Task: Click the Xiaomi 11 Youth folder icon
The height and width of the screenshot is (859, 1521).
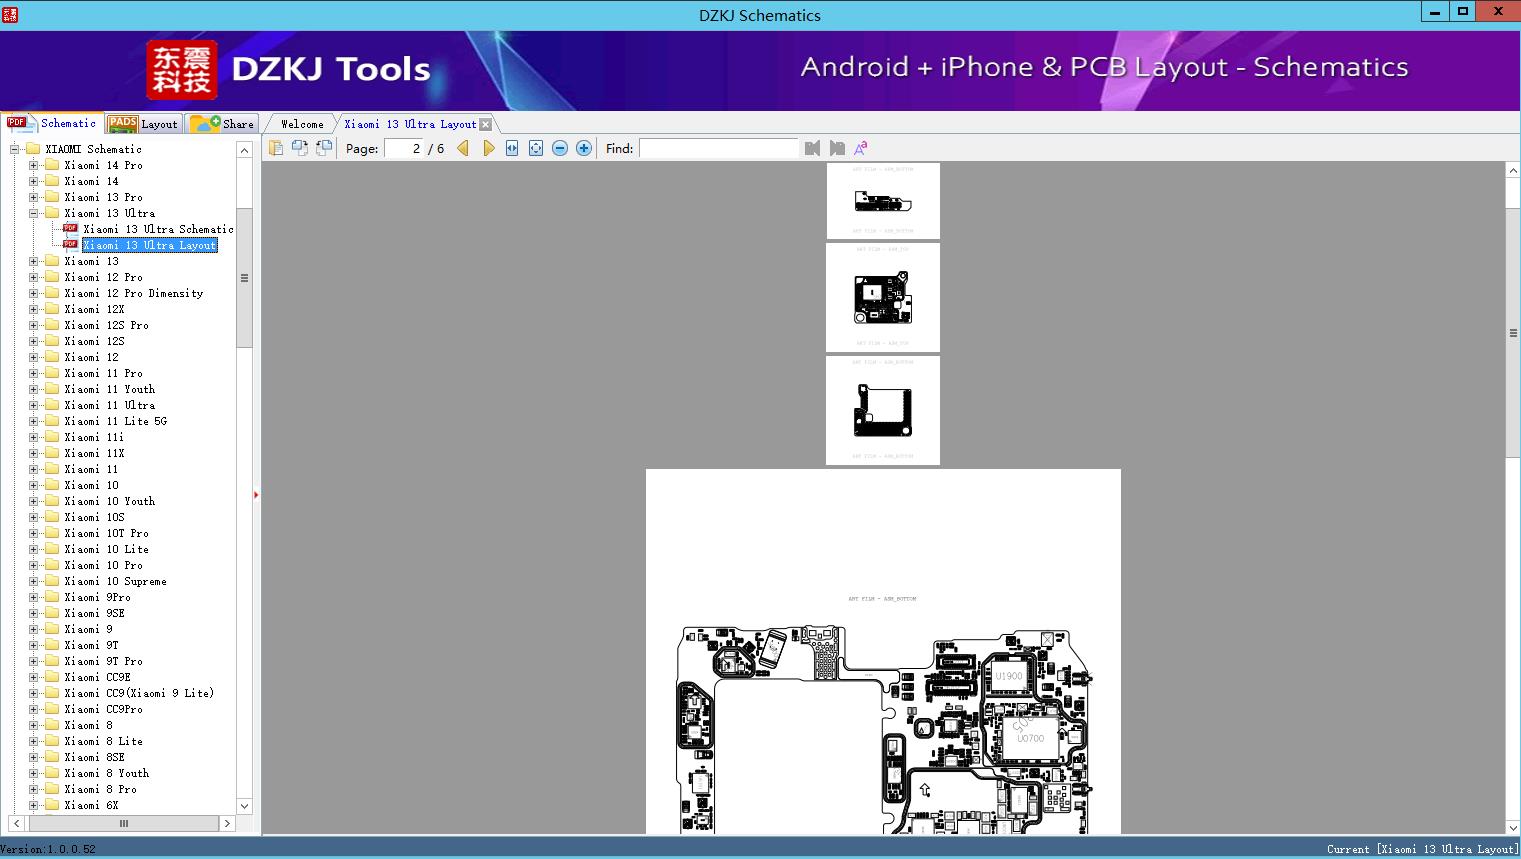Action: tap(52, 389)
